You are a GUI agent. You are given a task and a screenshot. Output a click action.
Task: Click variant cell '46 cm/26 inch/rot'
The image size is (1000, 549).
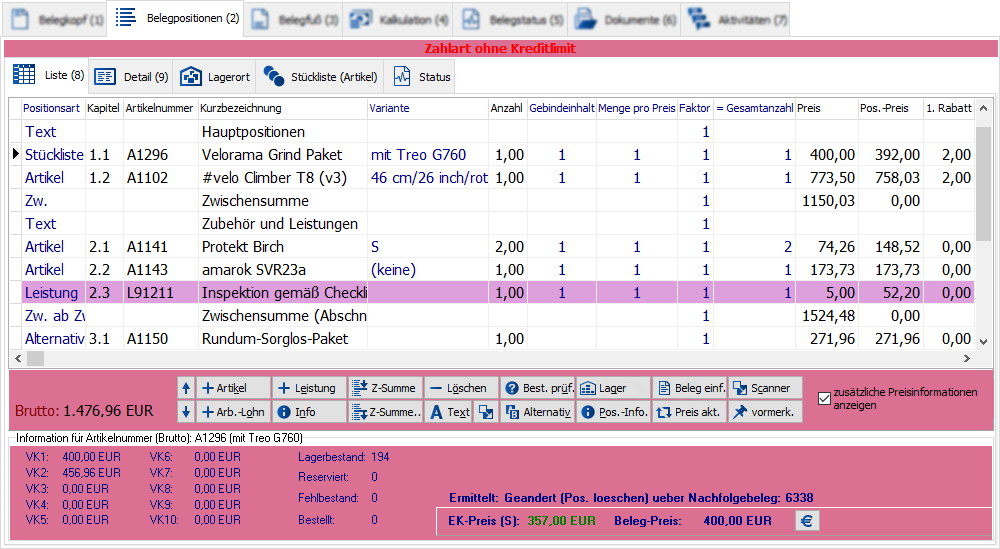pyautogui.click(x=429, y=178)
